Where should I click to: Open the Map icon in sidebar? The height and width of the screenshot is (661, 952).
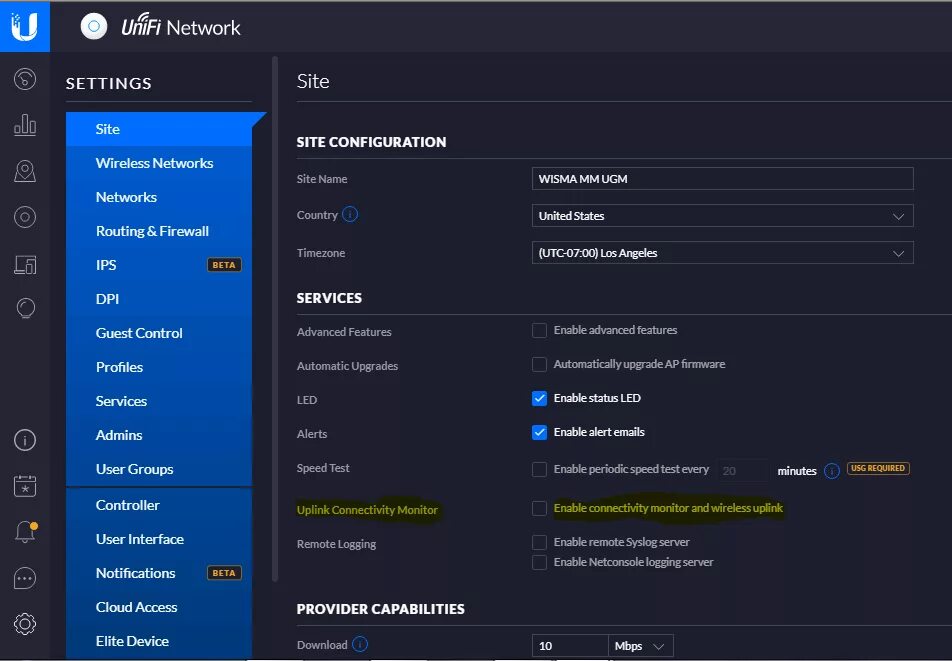coord(25,171)
